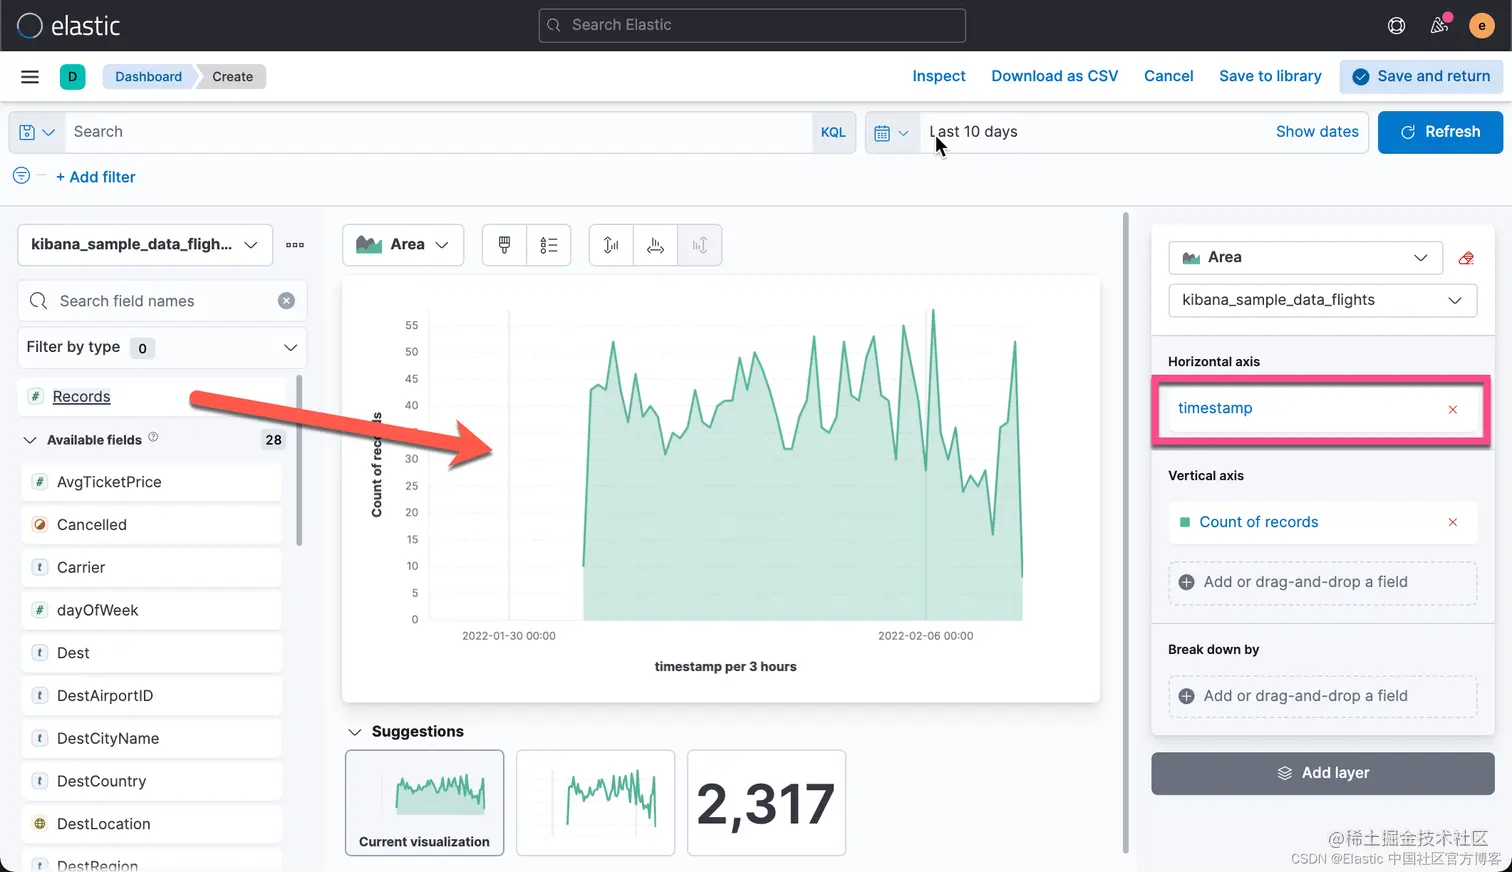Click the dayOfWeek field
Image resolution: width=1512 pixels, height=872 pixels.
(152, 610)
